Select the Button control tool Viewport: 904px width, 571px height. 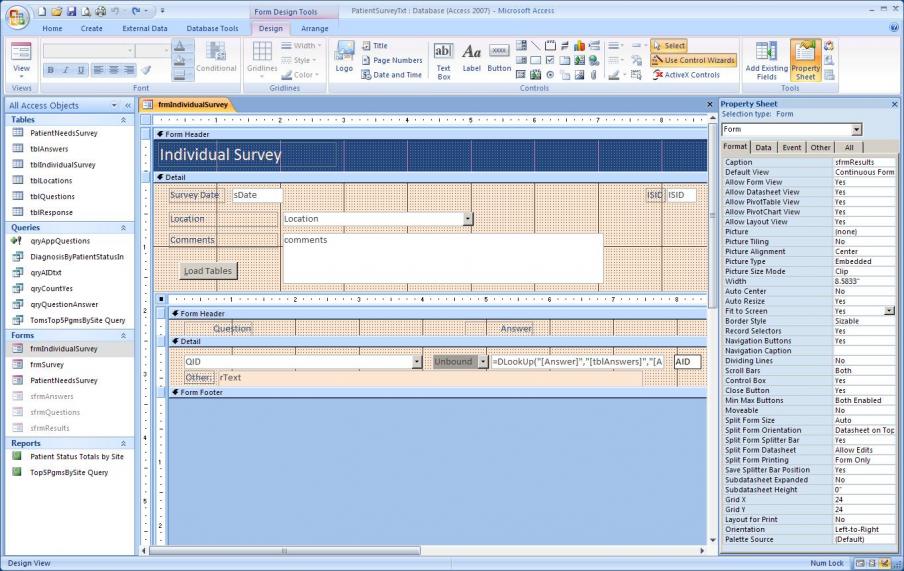click(x=499, y=58)
